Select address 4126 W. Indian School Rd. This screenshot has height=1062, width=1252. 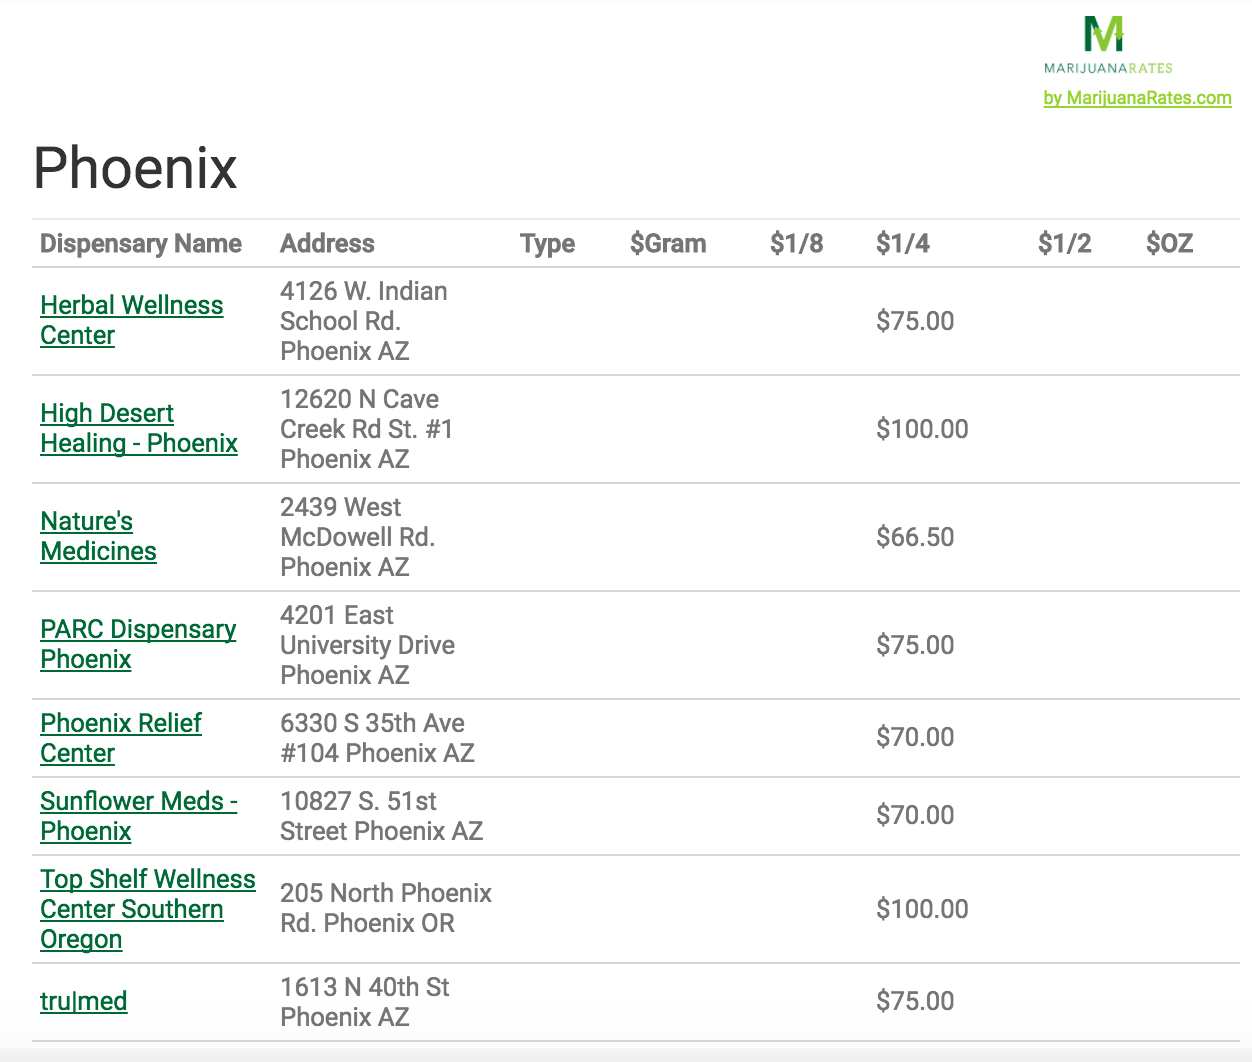(364, 321)
